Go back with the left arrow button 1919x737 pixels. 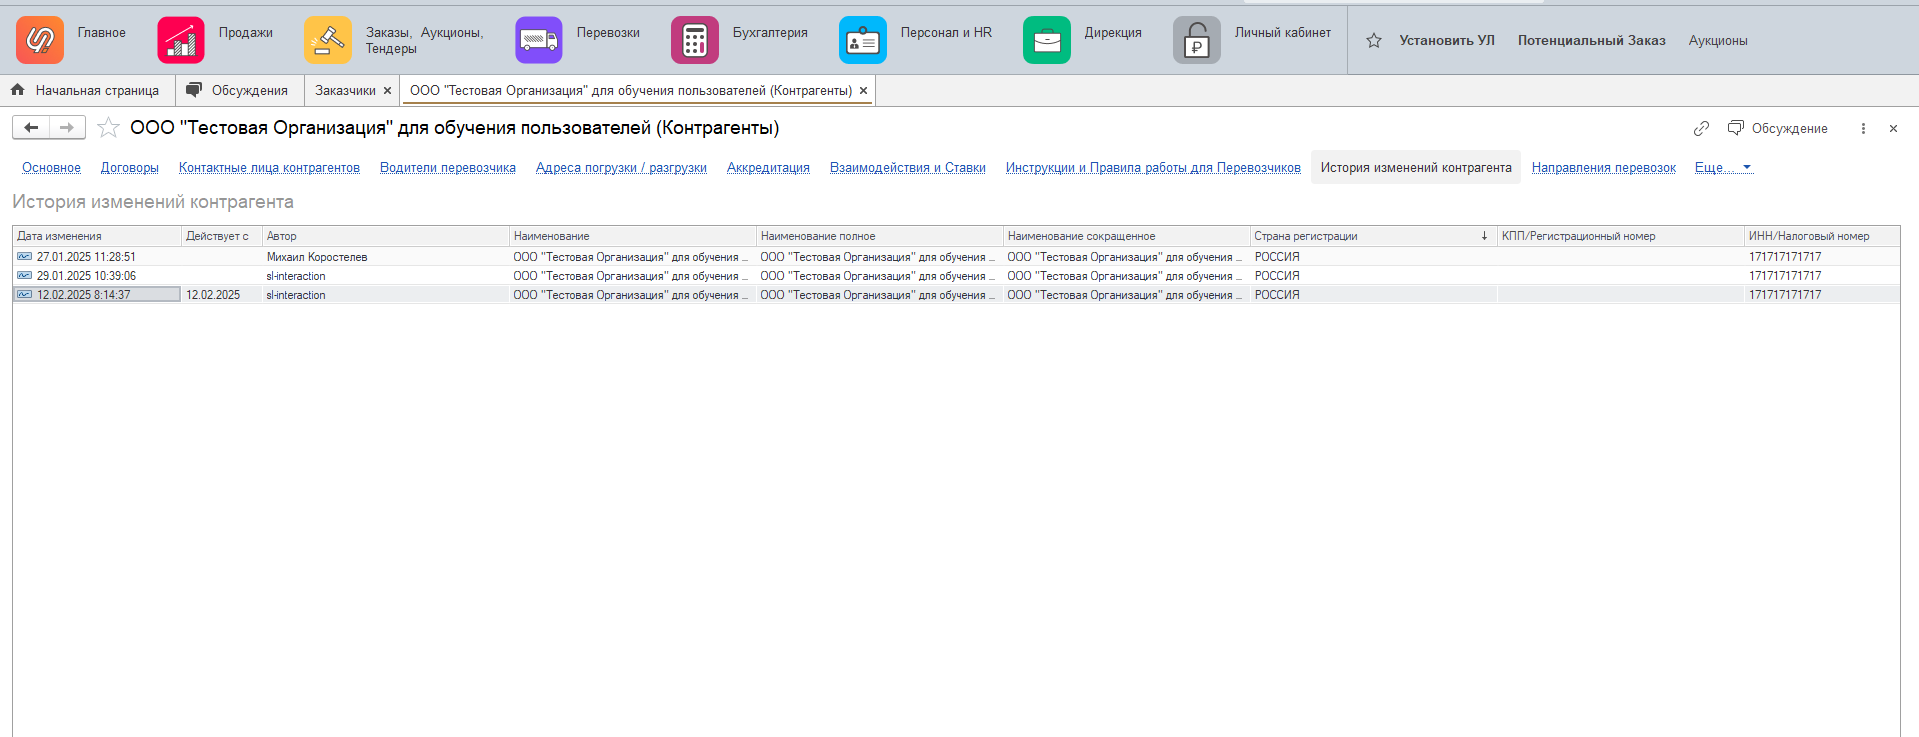pyautogui.click(x=31, y=127)
